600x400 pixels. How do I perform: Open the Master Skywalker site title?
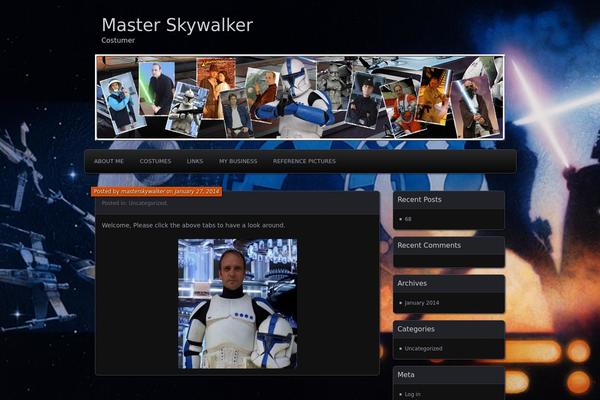(177, 25)
